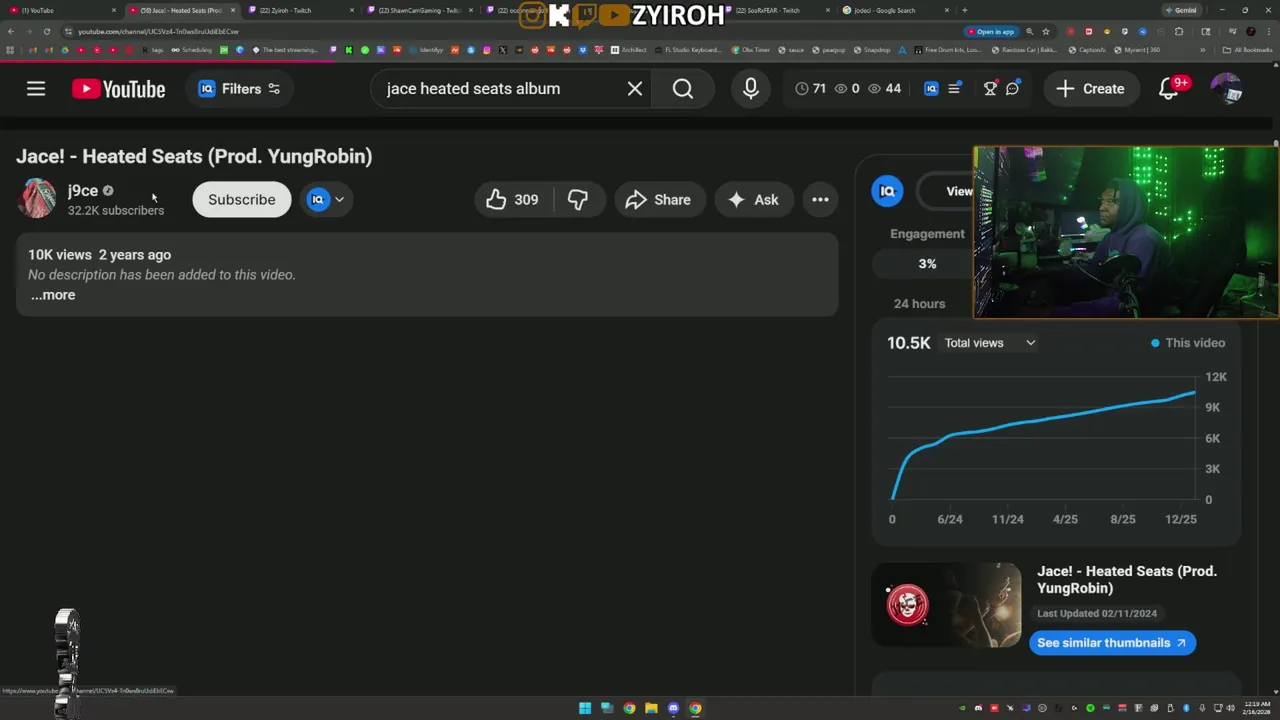The height and width of the screenshot is (720, 1280).
Task: Reload the page in Chrome
Action: [46, 31]
